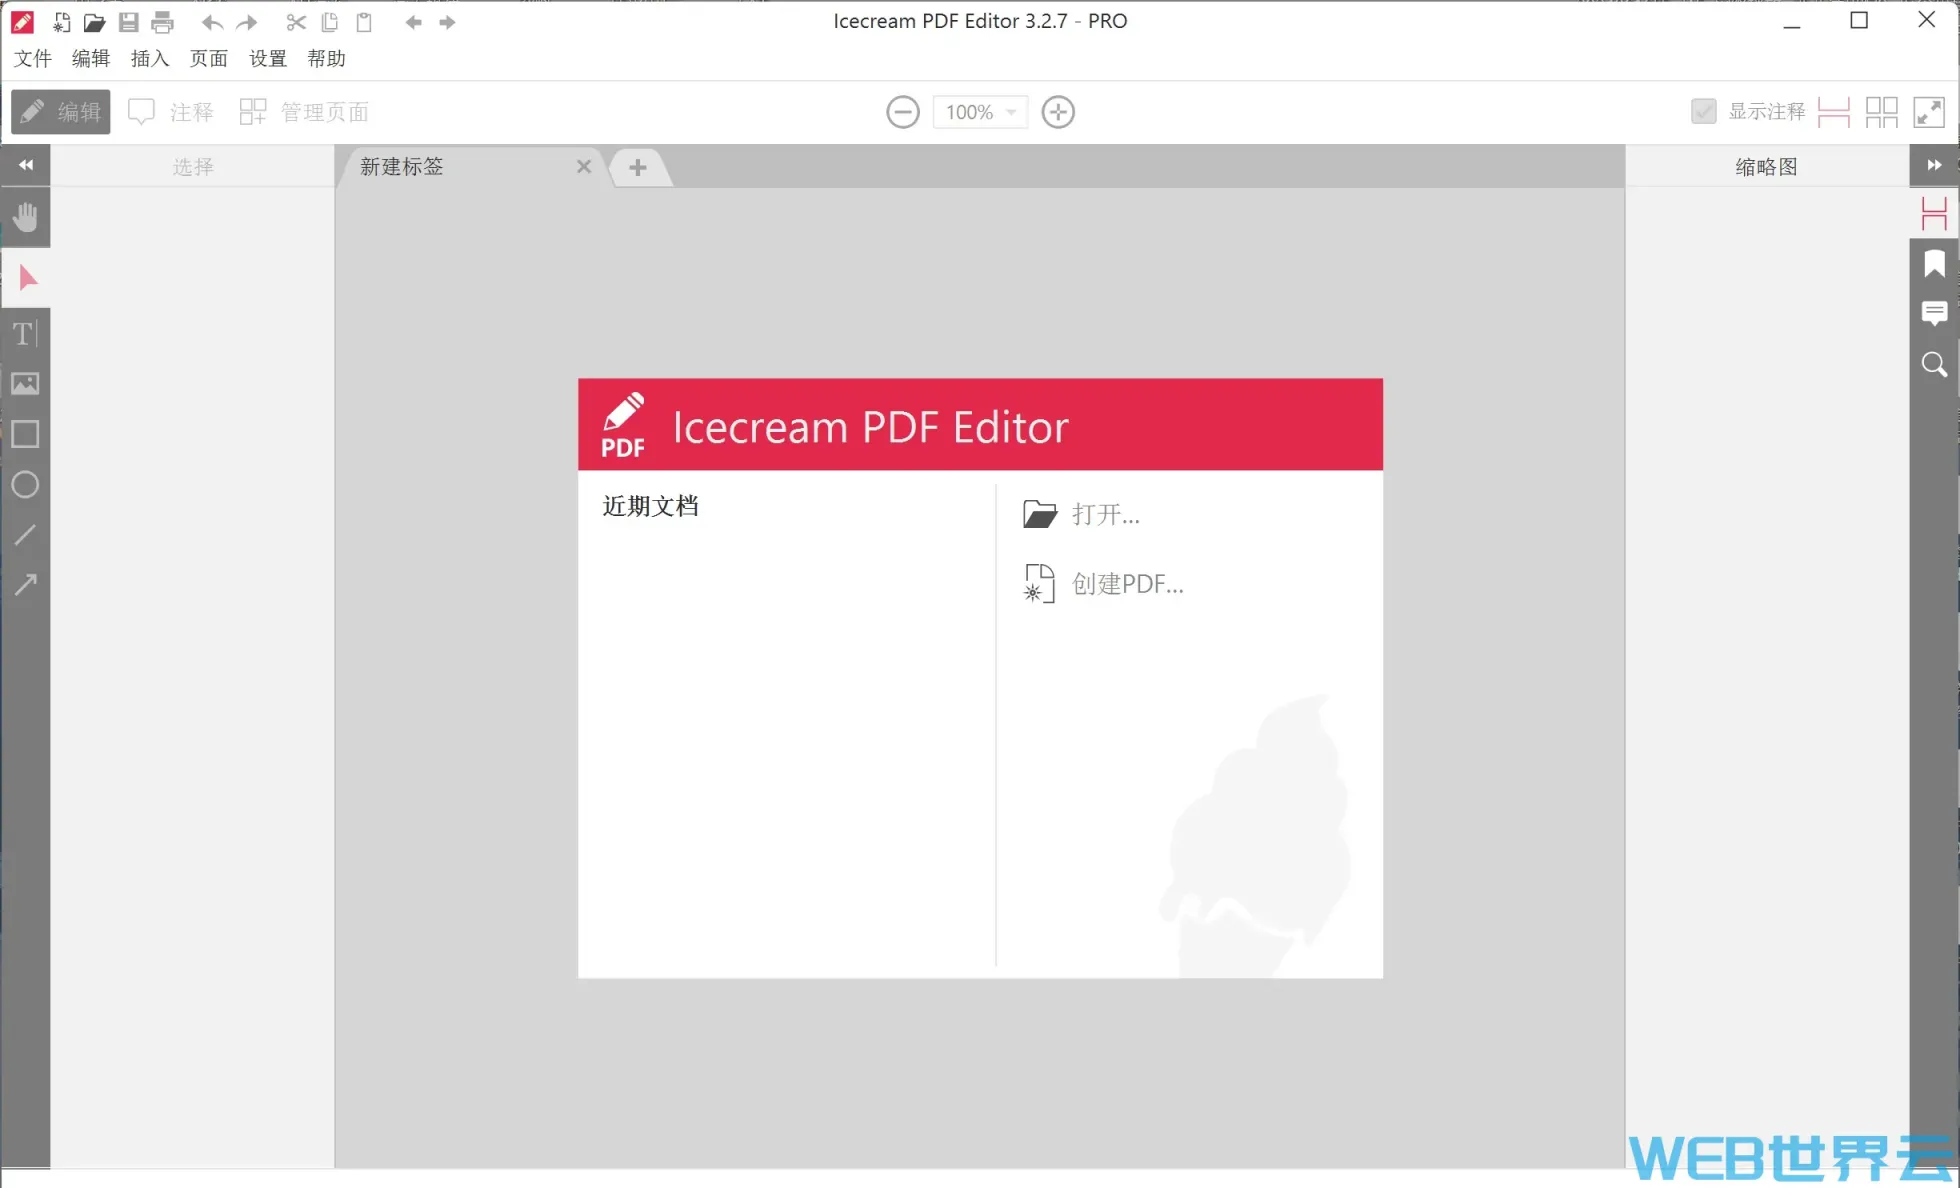Viewport: 1960px width, 1188px height.
Task: Select the Text tool
Action: click(25, 333)
